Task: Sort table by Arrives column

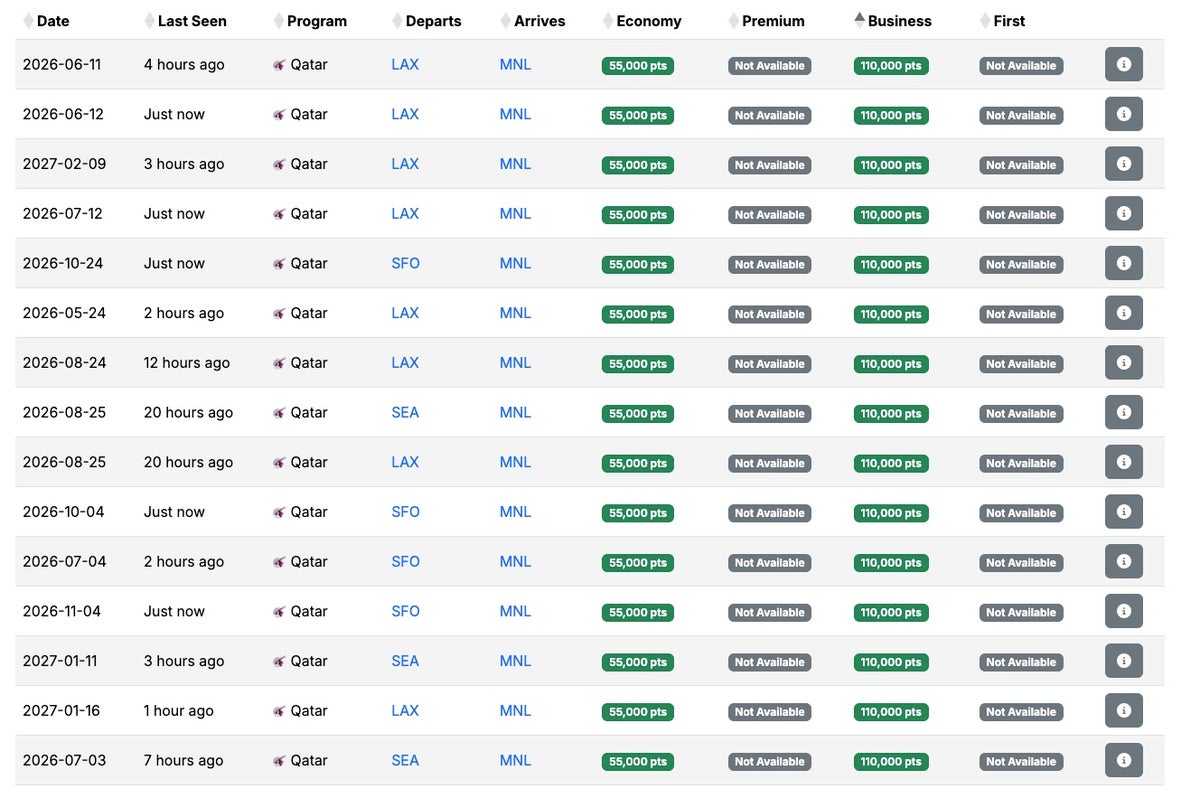Action: [533, 21]
